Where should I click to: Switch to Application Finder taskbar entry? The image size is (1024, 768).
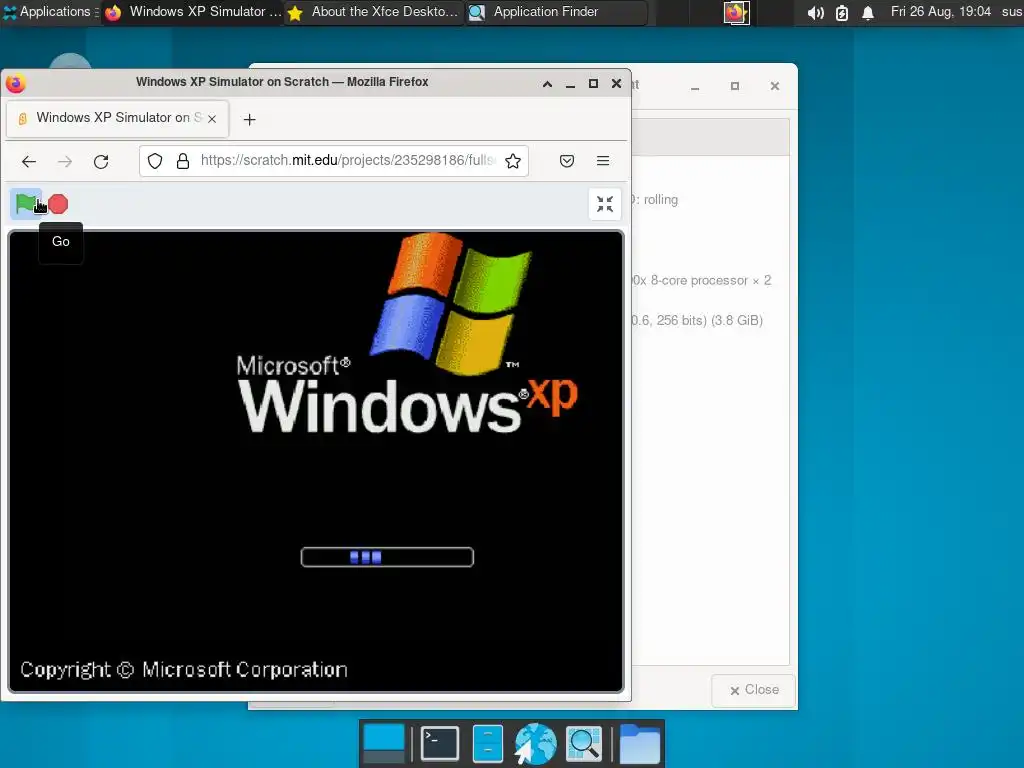[x=556, y=12]
